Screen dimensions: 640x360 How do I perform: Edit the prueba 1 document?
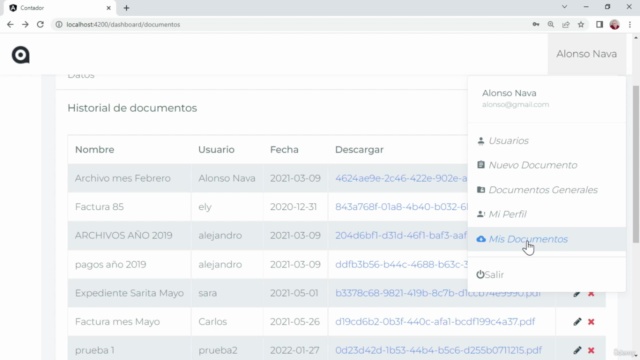577,350
